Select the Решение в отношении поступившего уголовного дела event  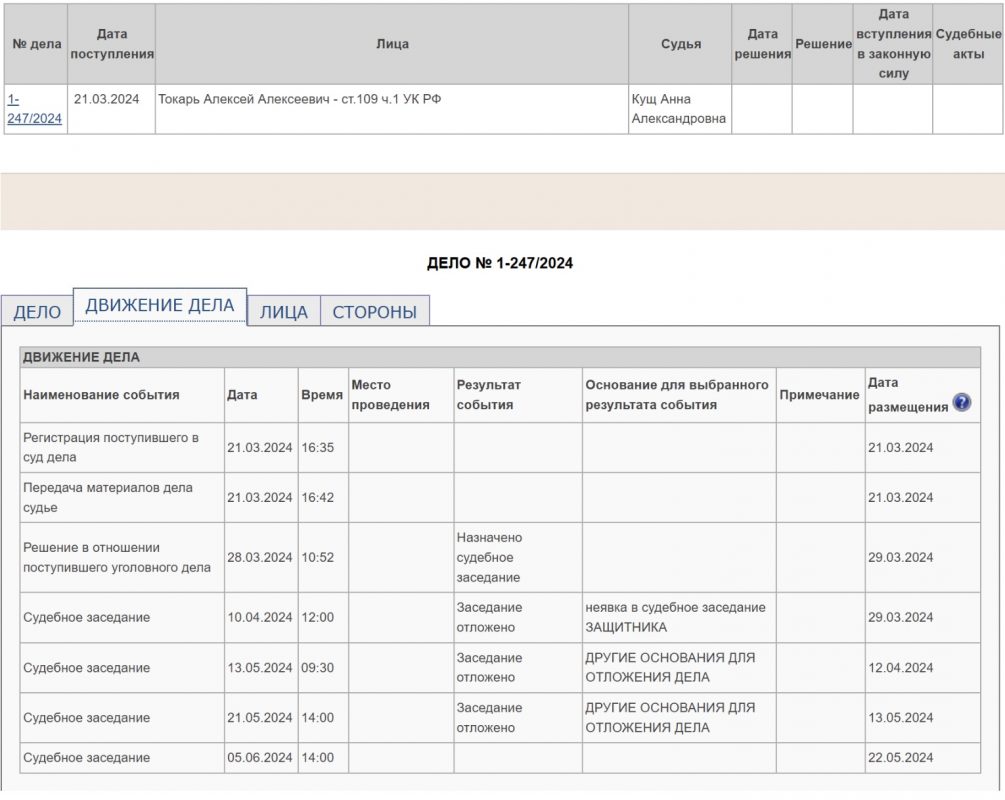click(x=117, y=557)
